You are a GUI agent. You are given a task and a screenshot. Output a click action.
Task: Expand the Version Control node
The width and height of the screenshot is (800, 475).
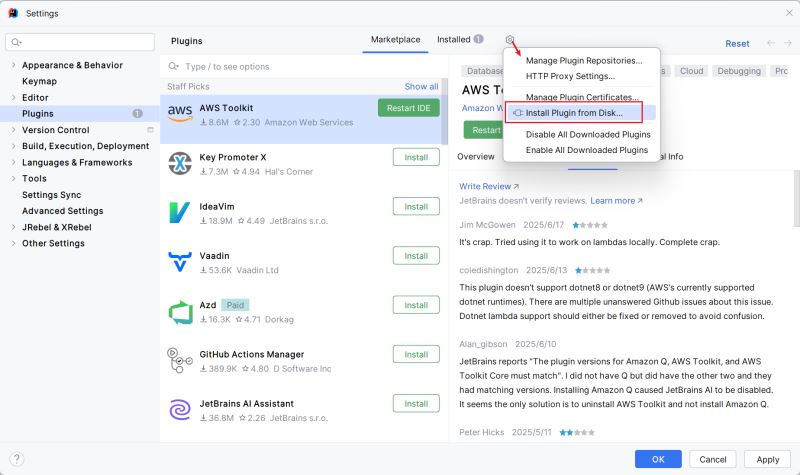(13, 130)
